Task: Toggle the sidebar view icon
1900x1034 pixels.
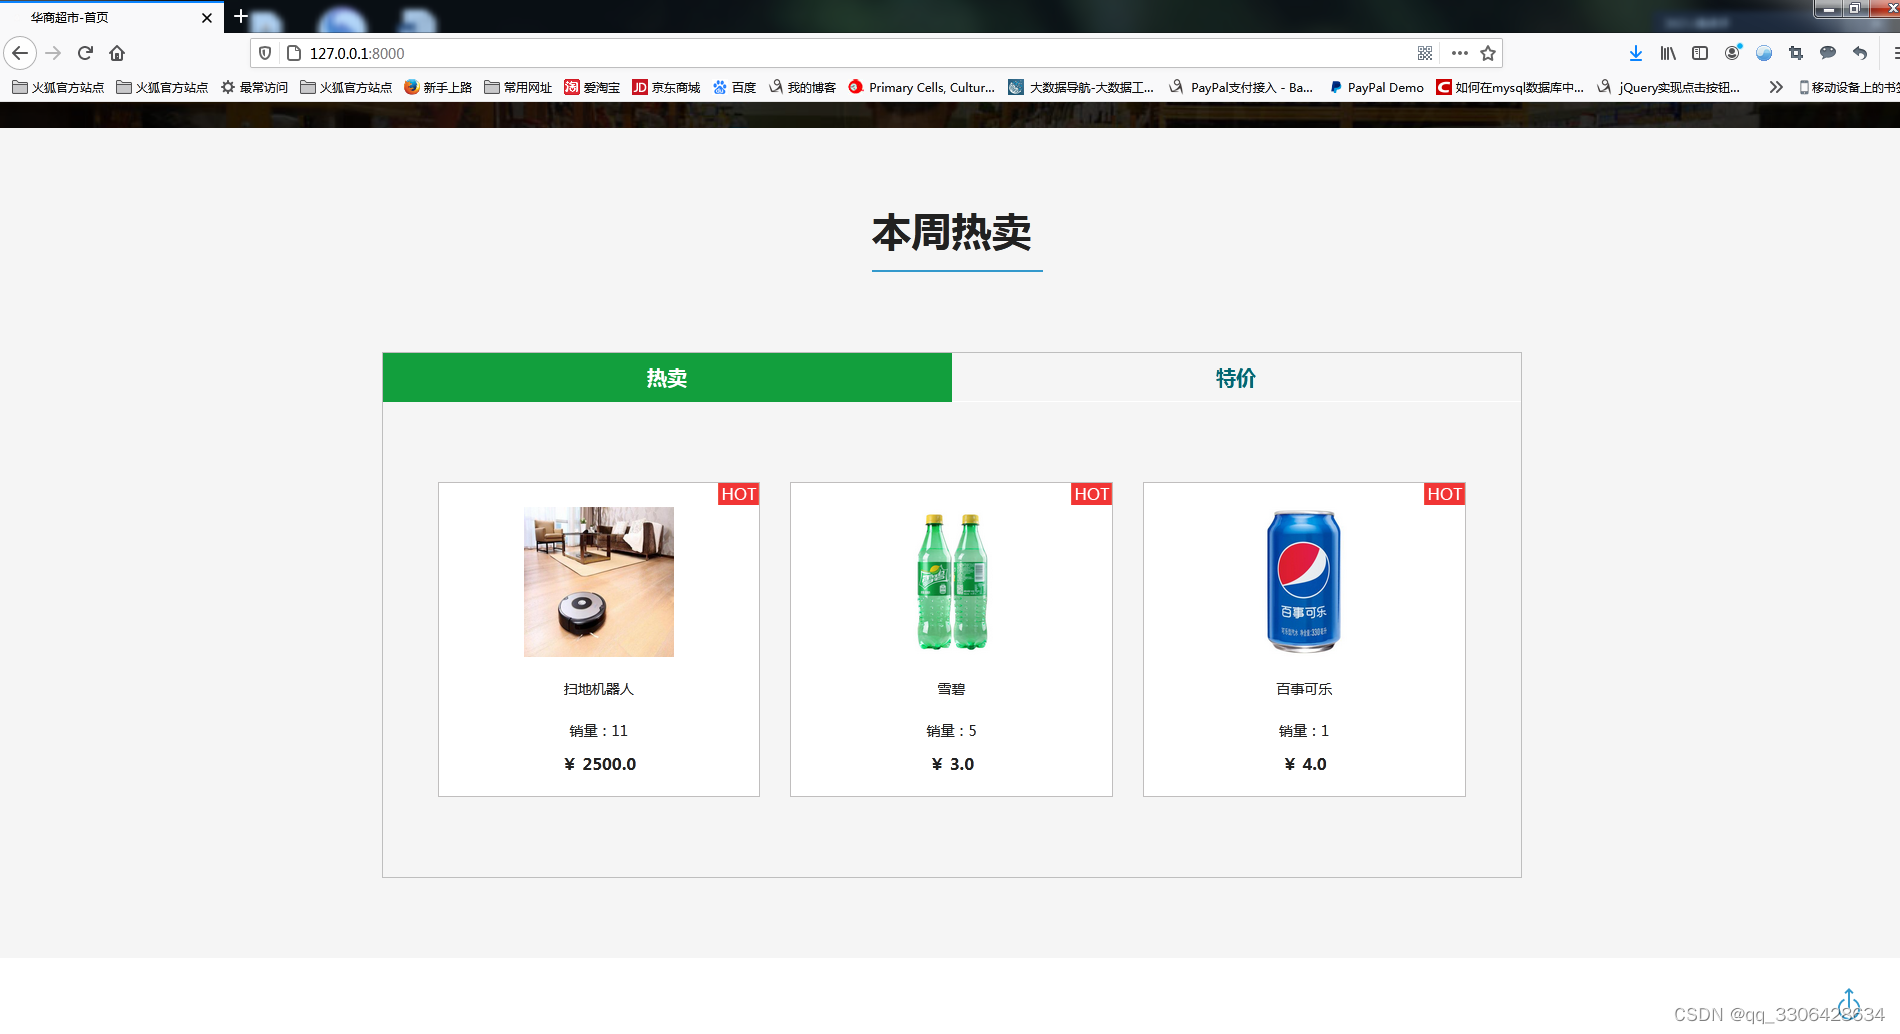Action: tap(1700, 53)
